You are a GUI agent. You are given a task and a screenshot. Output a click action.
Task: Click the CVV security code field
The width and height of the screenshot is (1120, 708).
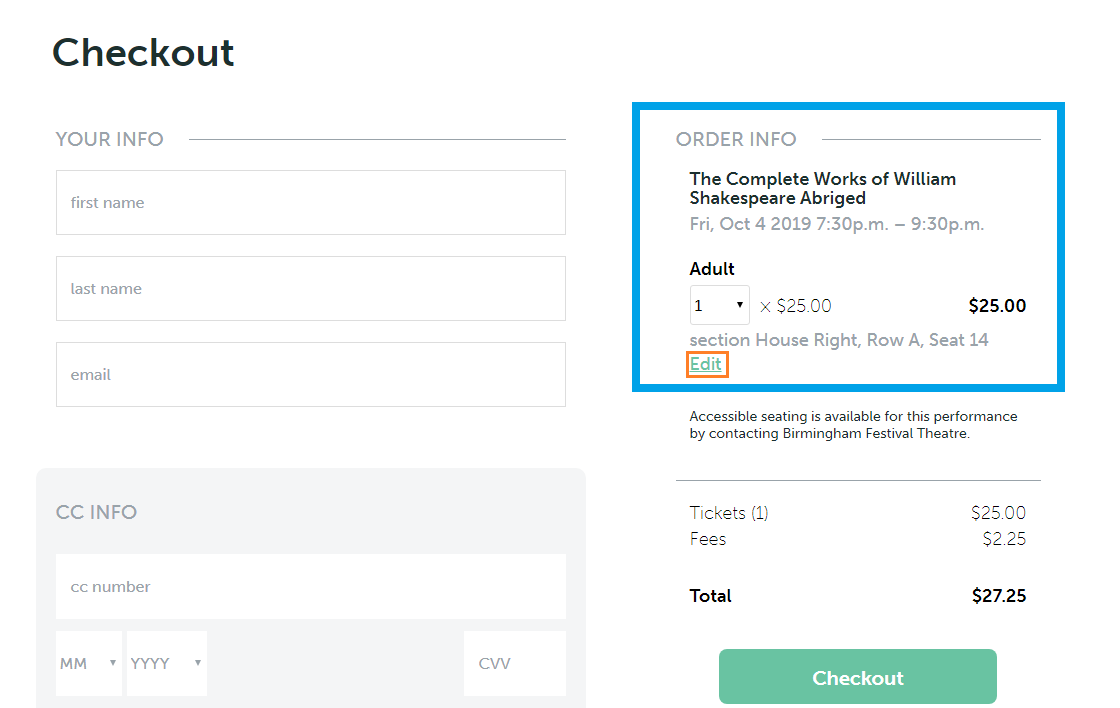pos(514,663)
